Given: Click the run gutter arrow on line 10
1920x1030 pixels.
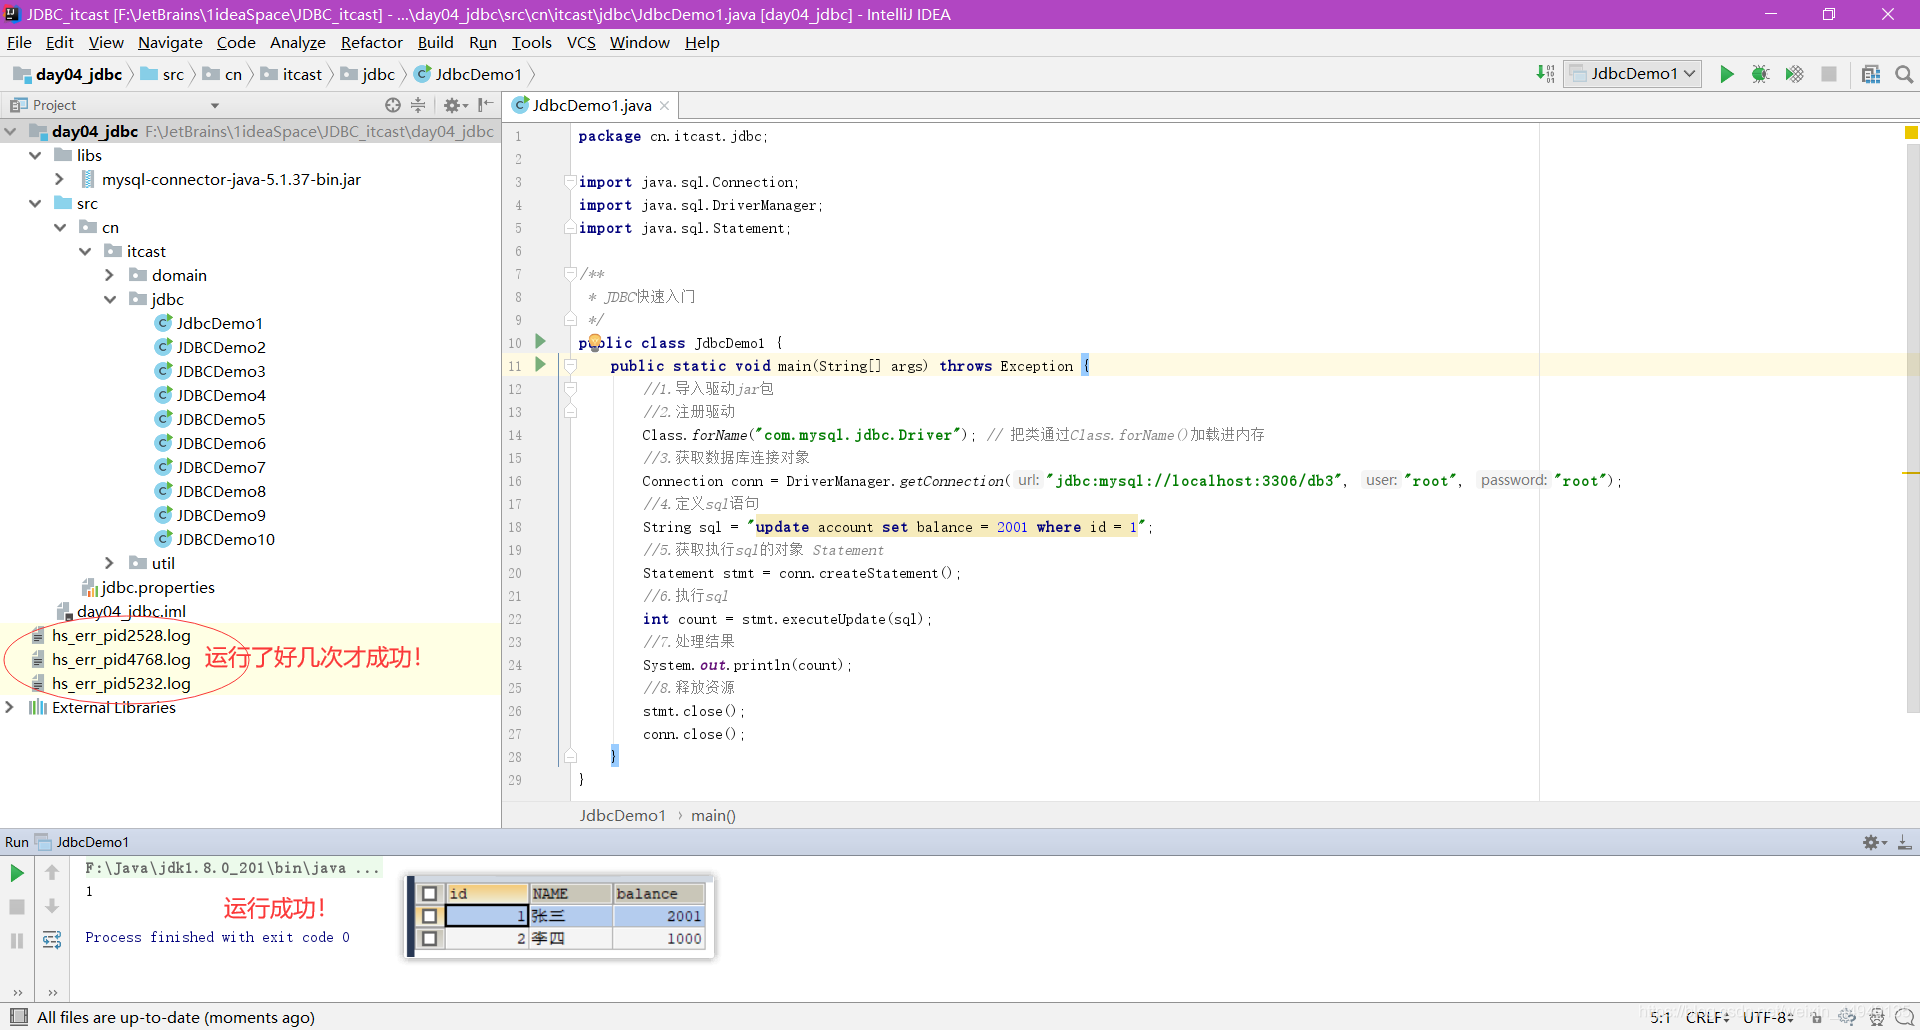Looking at the screenshot, I should point(540,342).
